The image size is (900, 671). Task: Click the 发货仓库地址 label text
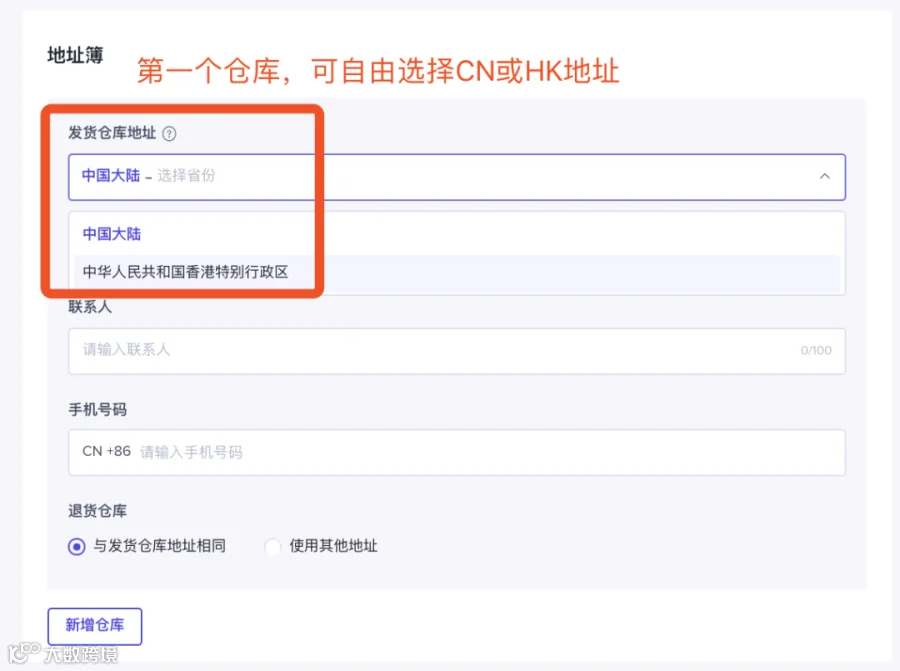(x=112, y=133)
